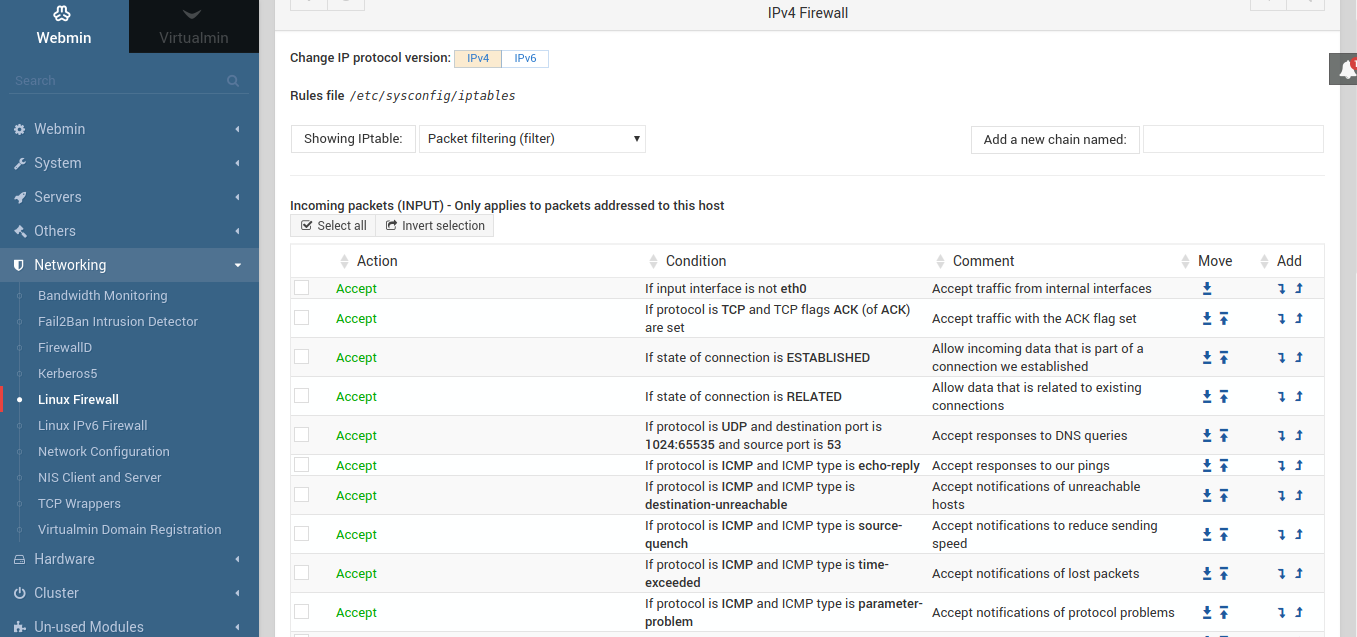Select the destination-unreachable rule checkbox

click(302, 494)
